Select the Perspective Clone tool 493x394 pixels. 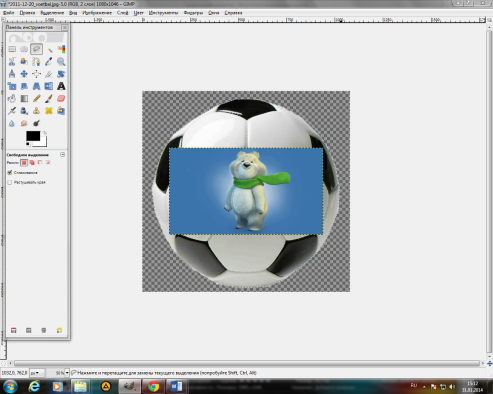tap(61, 111)
